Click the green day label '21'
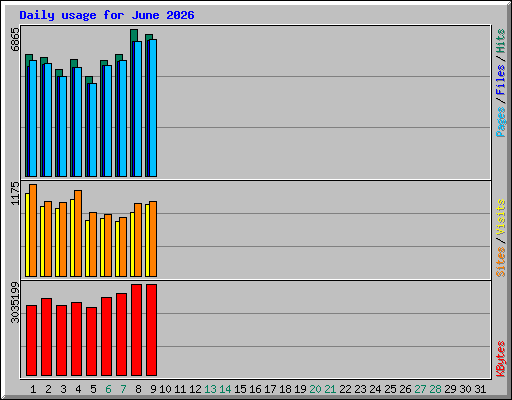512x400 pixels. 330,389
